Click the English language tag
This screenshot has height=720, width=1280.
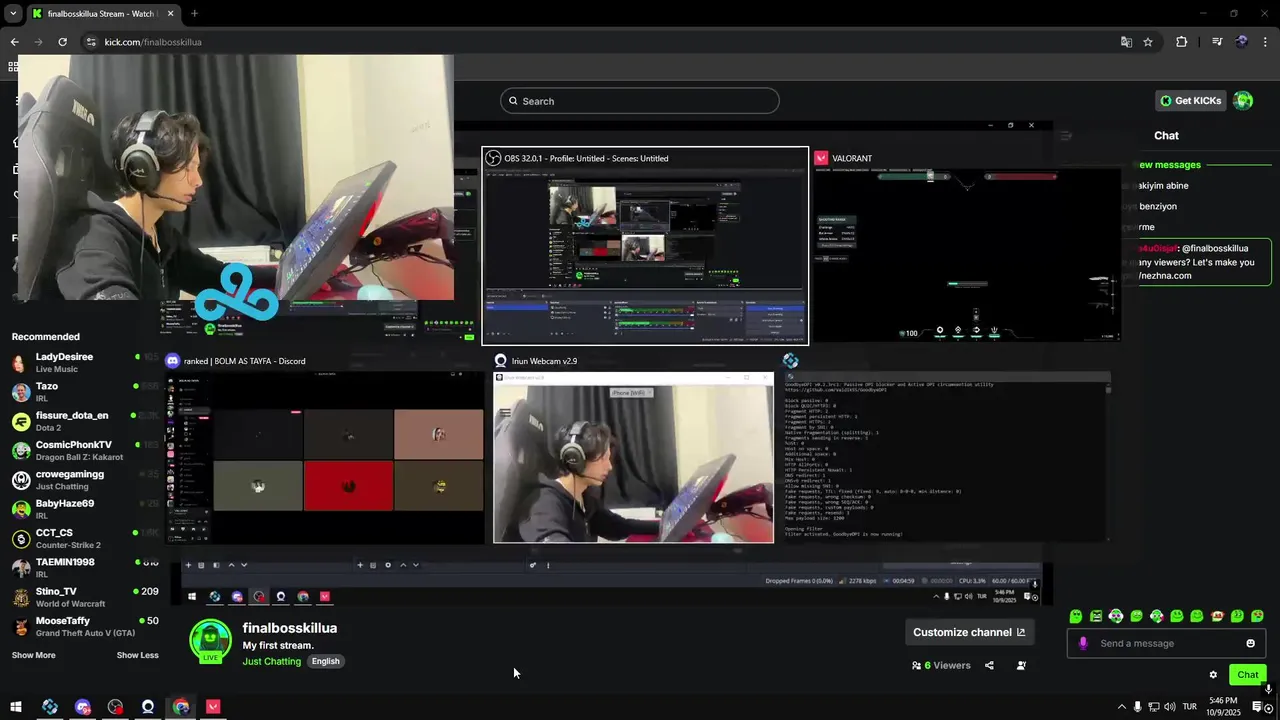coord(325,661)
